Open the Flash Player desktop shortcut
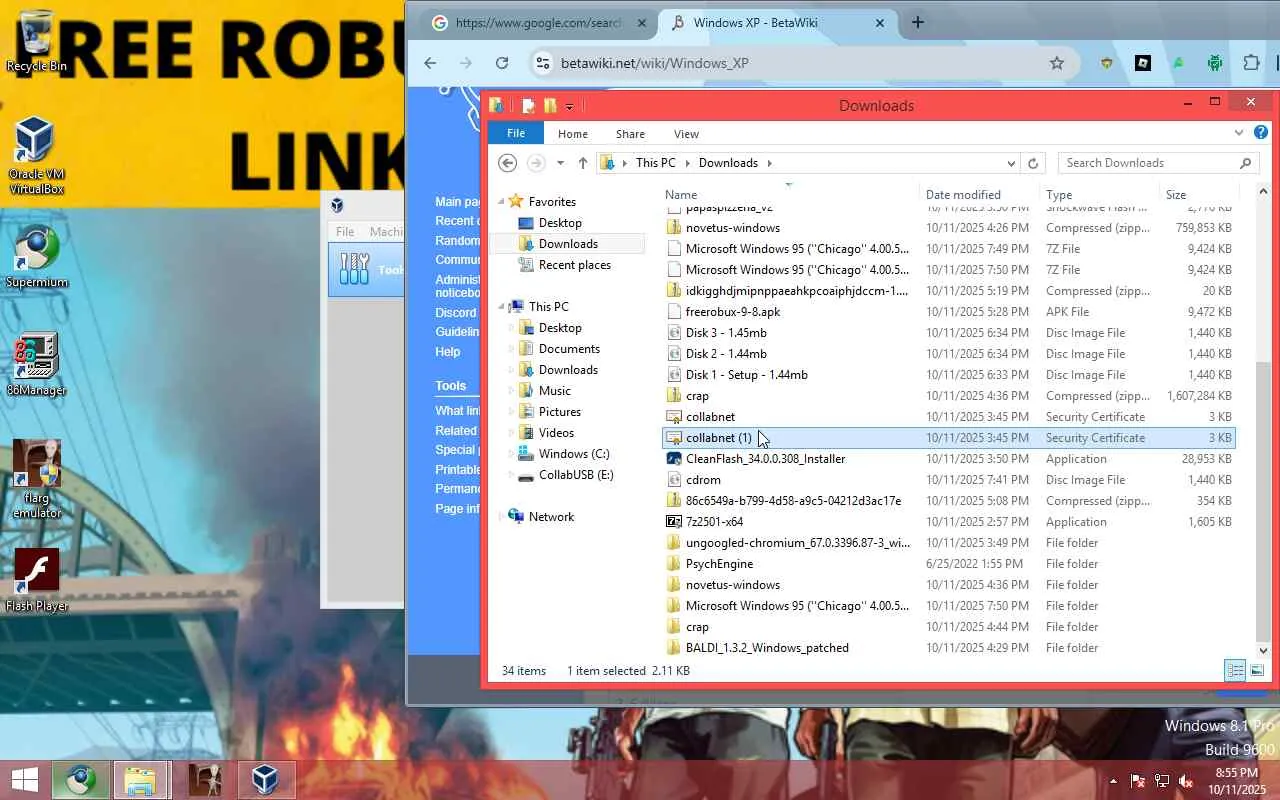The width and height of the screenshot is (1280, 800). [36, 580]
